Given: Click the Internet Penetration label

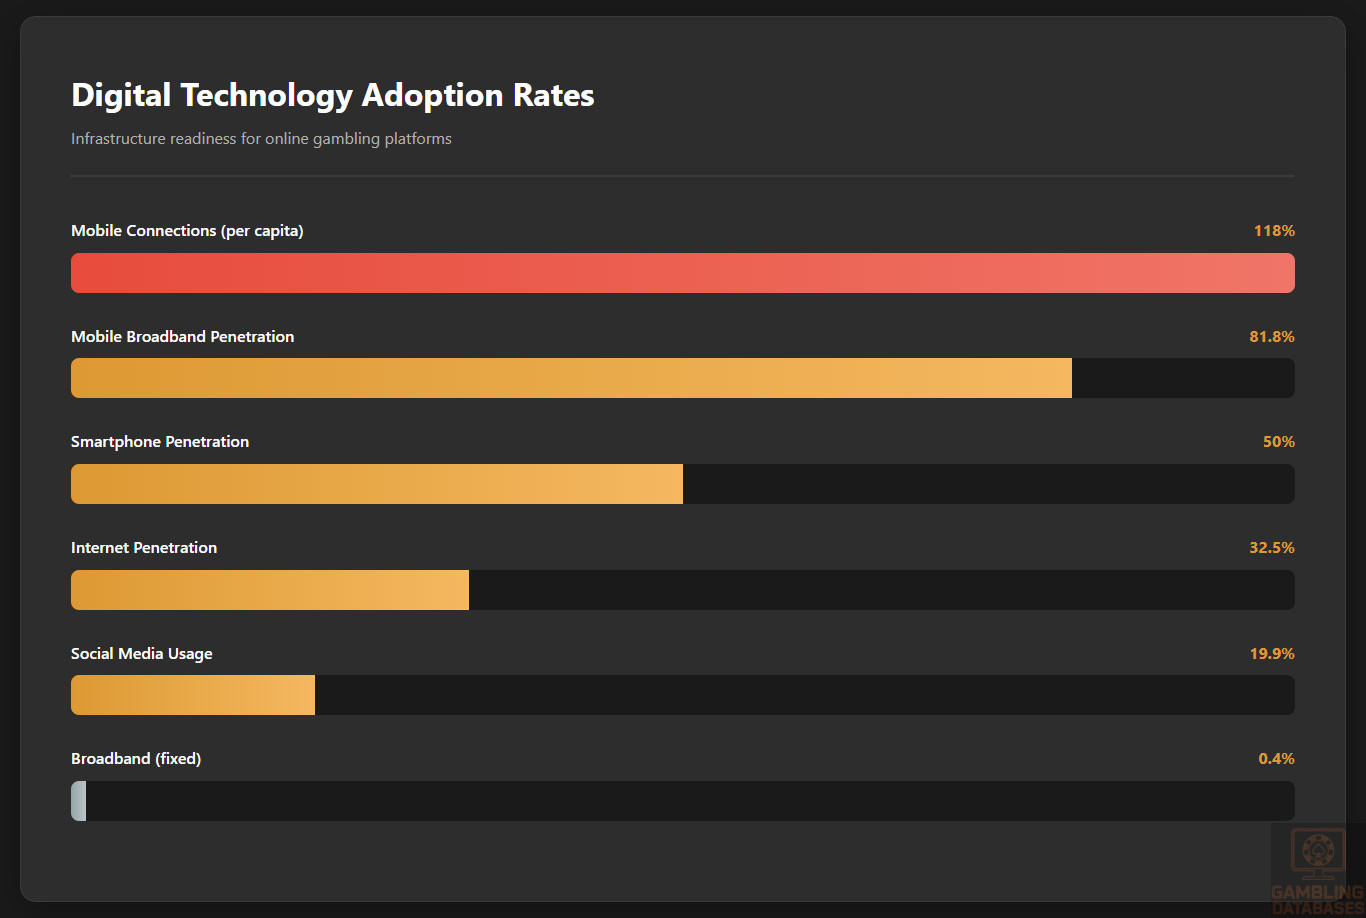Looking at the screenshot, I should 144,548.
